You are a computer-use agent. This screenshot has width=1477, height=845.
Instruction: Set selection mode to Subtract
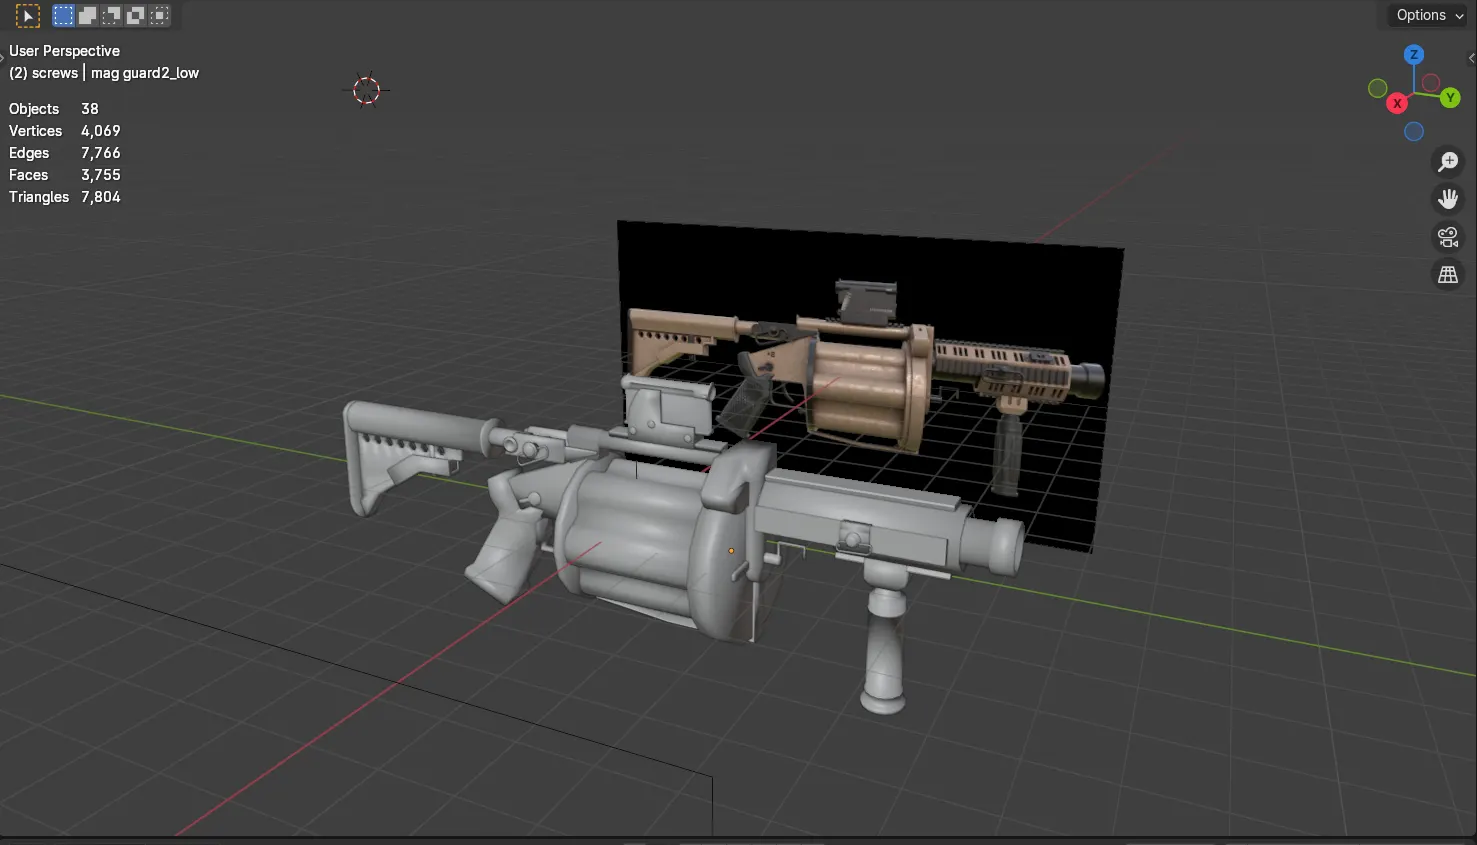pyautogui.click(x=111, y=16)
